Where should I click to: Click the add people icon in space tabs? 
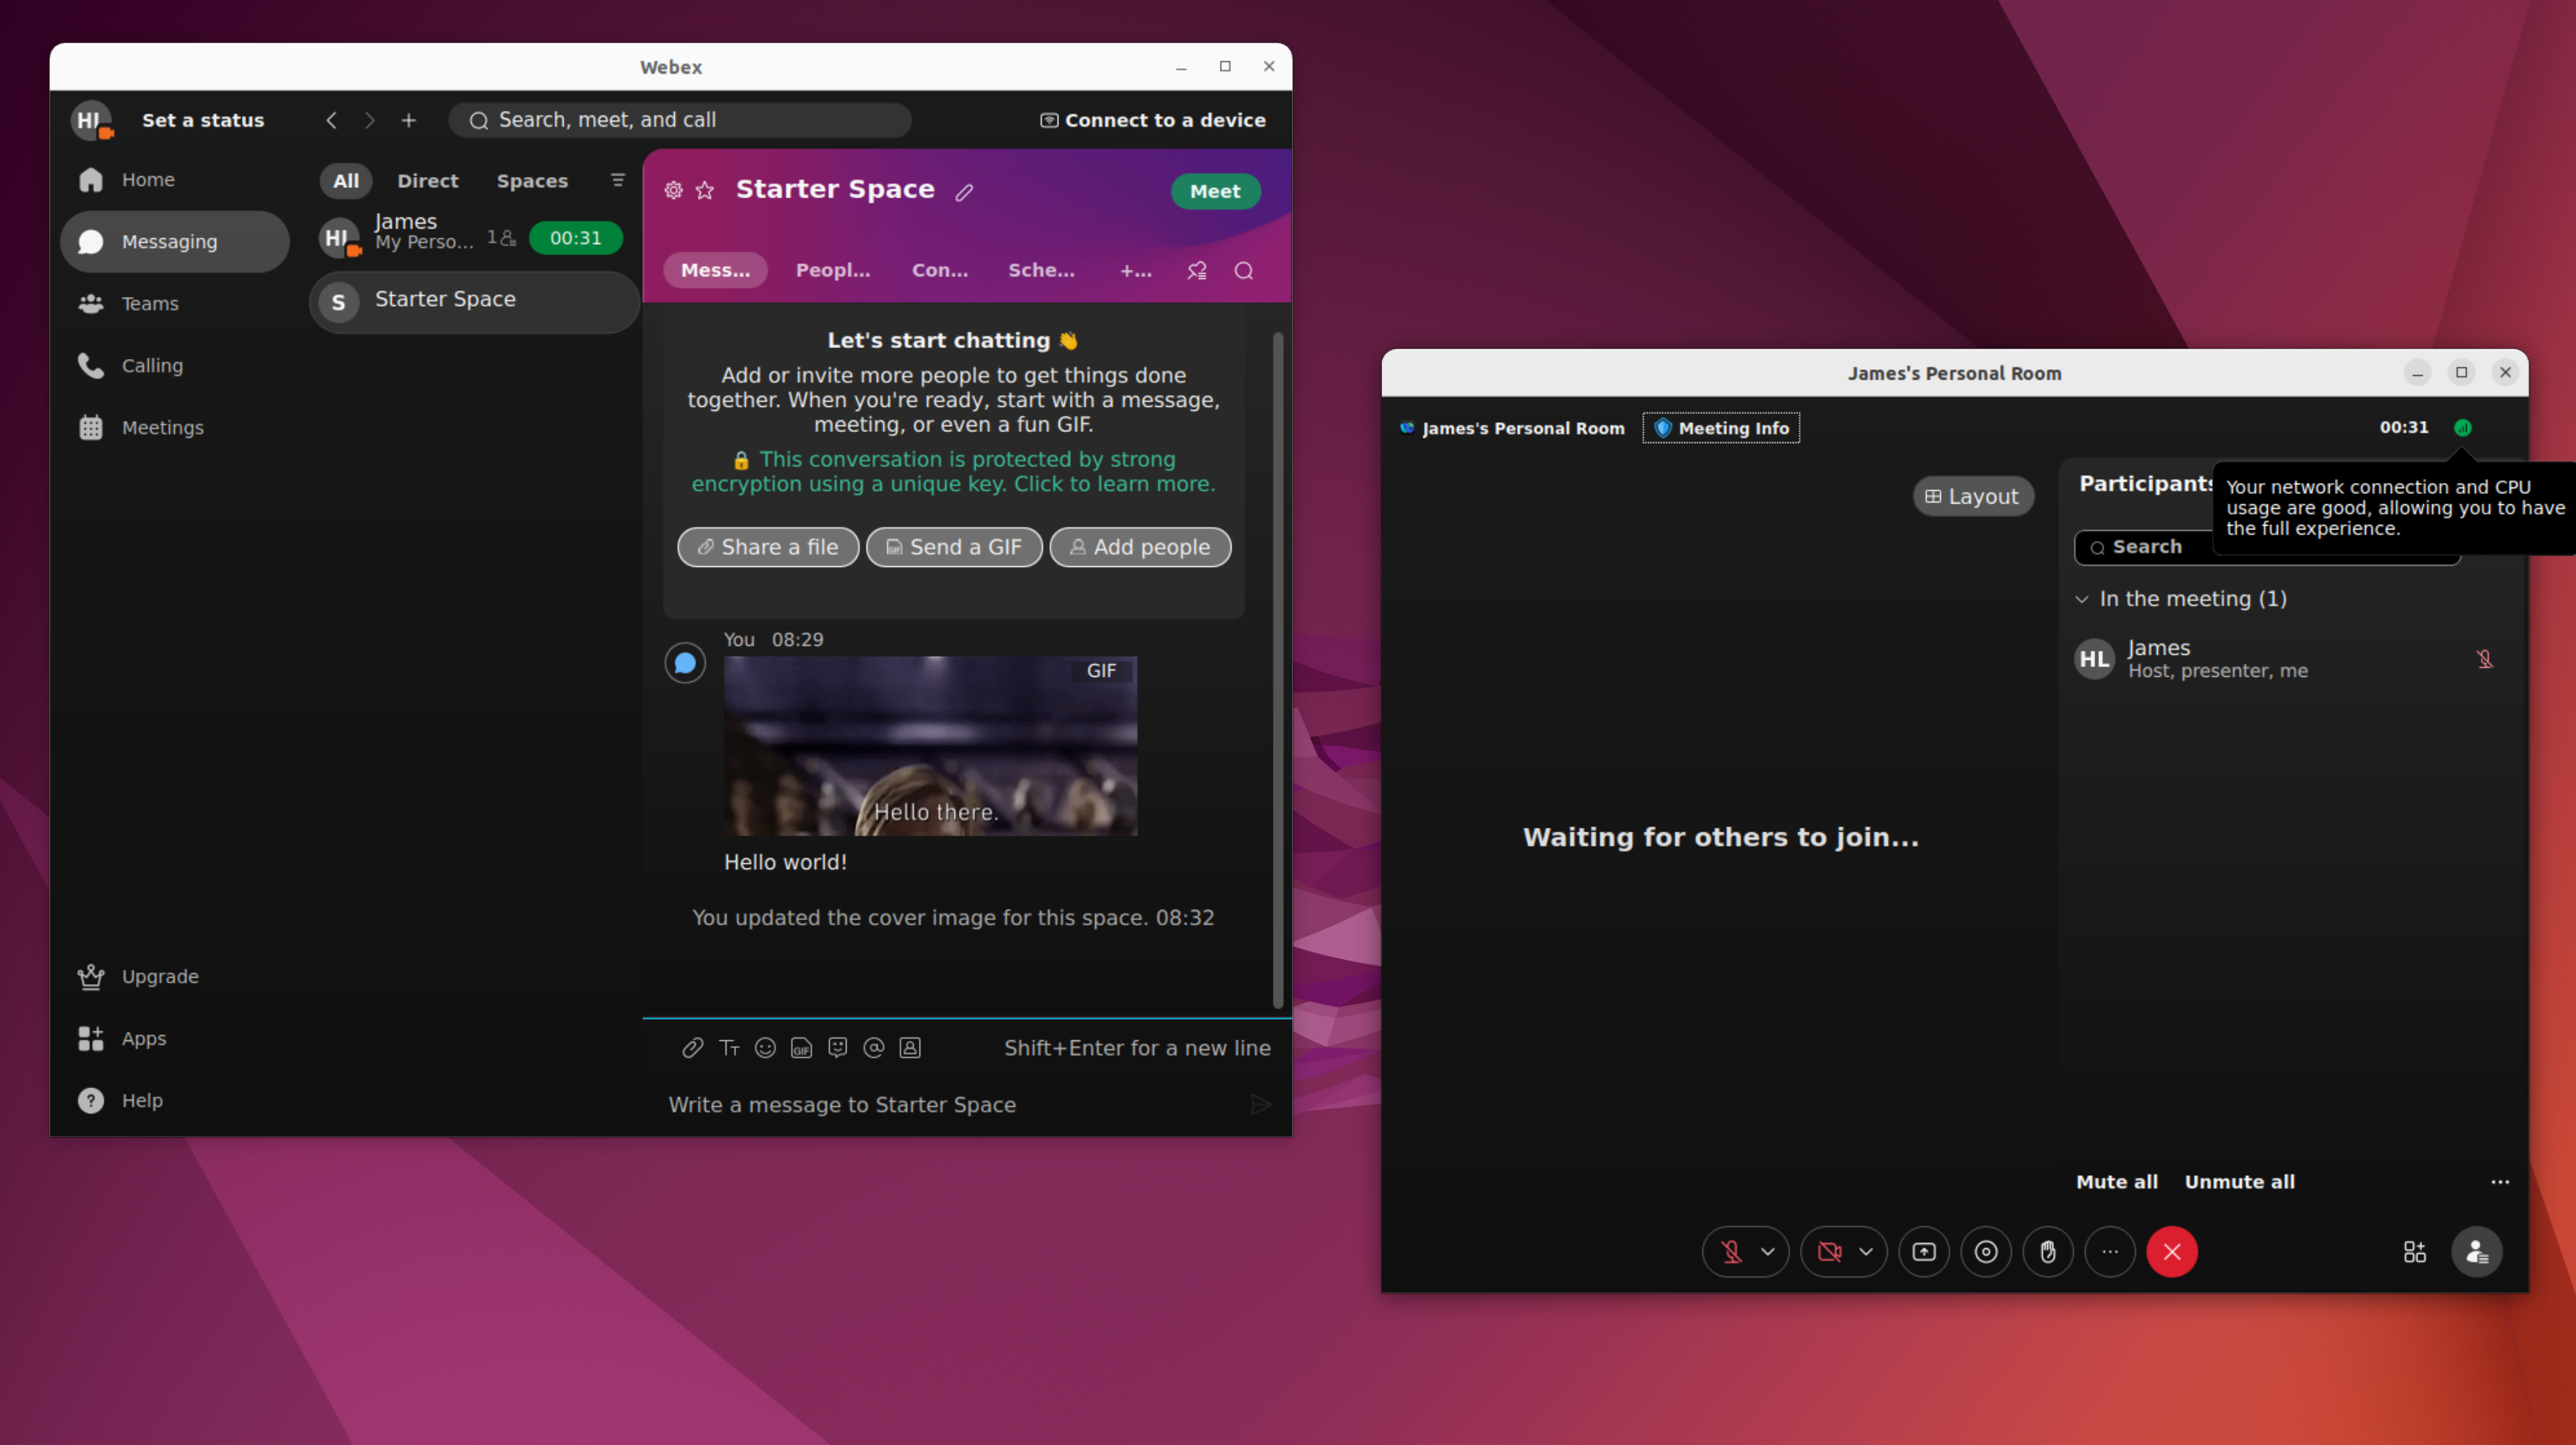[1197, 270]
